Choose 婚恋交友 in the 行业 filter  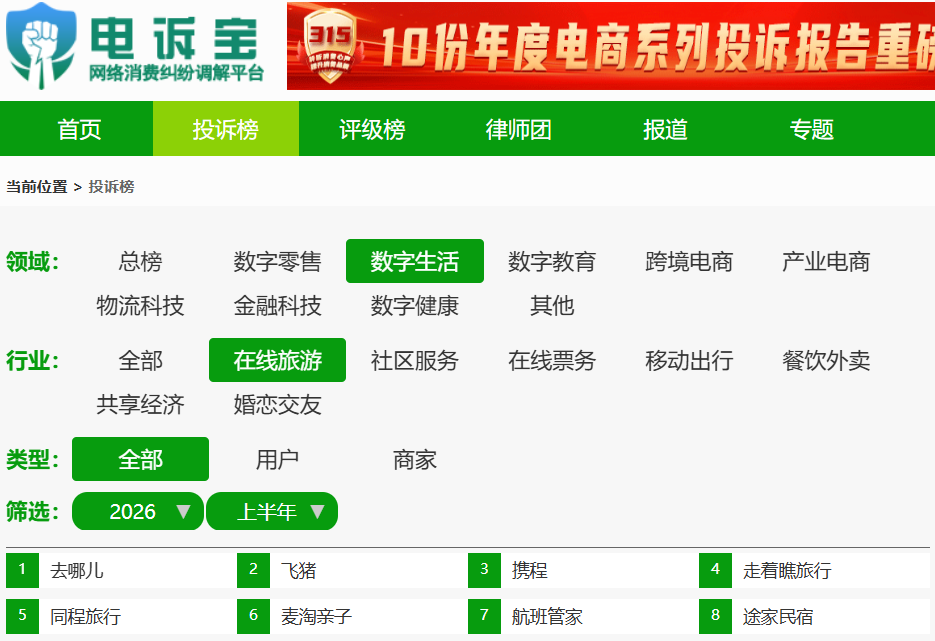click(277, 404)
